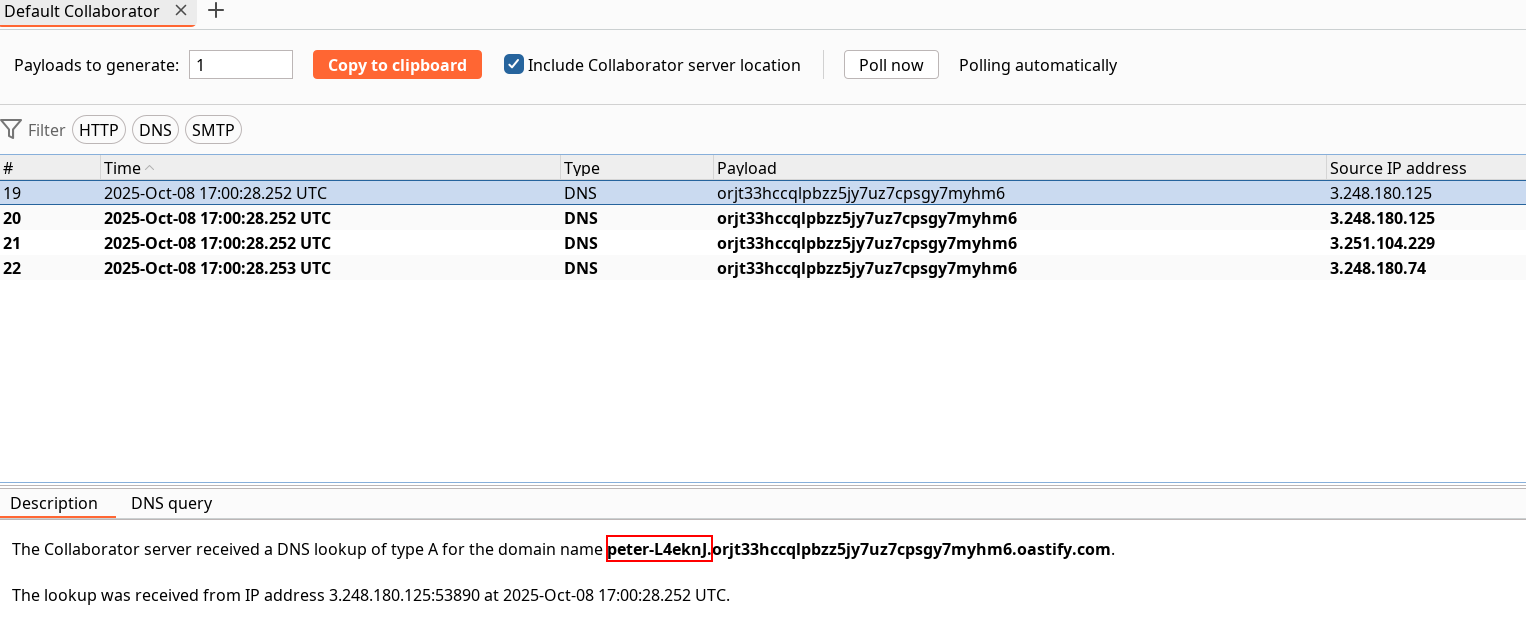Add a new Collaborator tab
This screenshot has width=1526, height=619.
pos(216,11)
